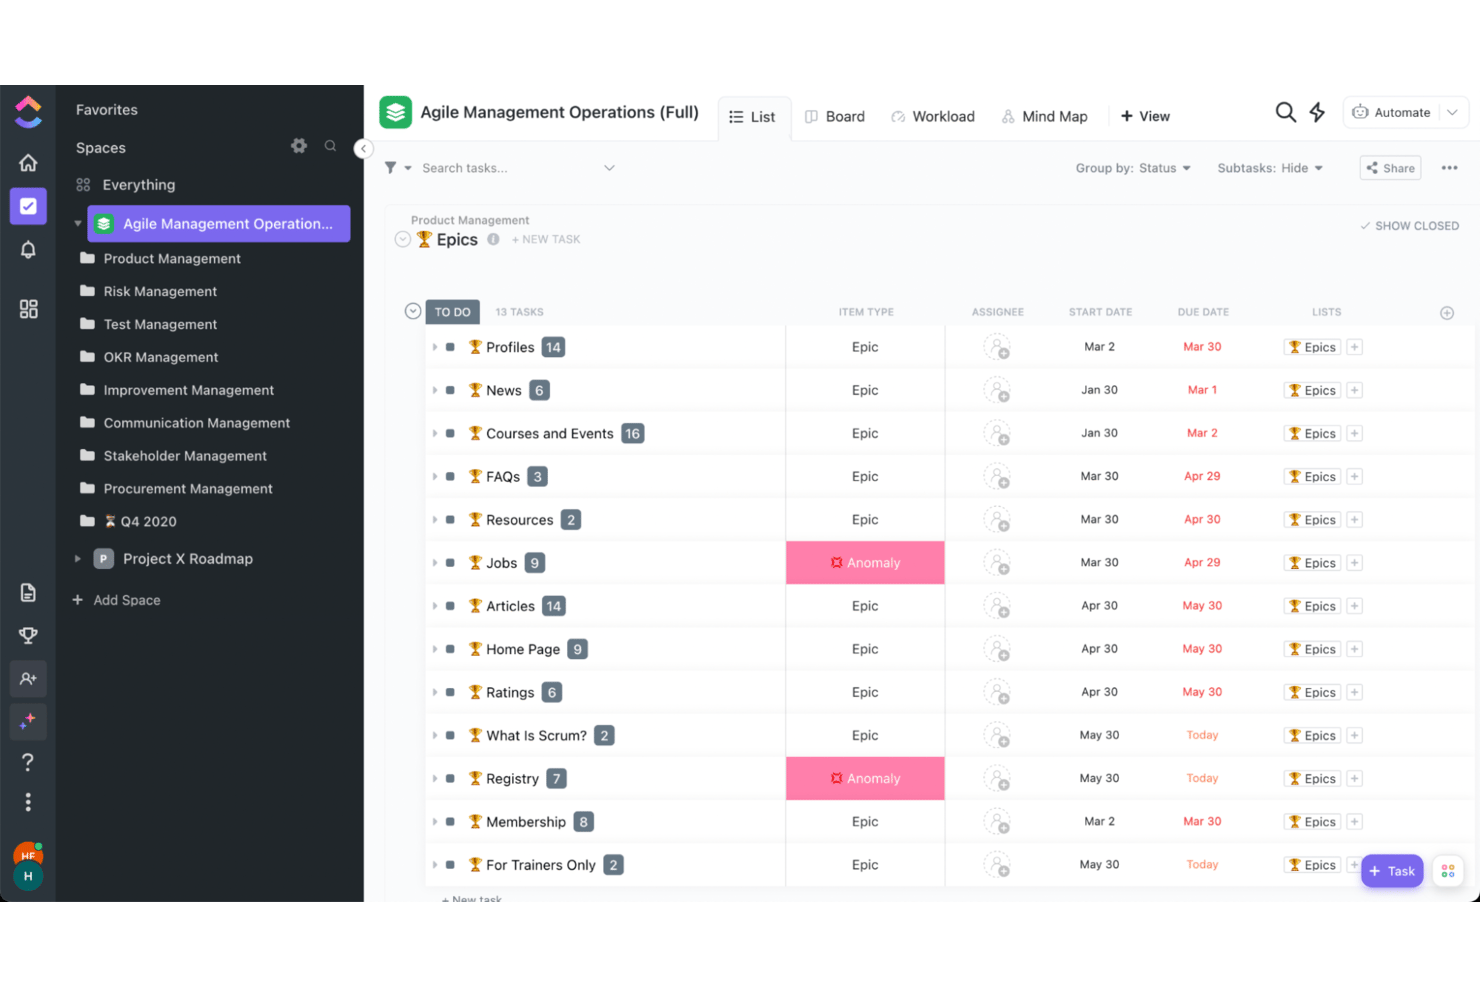1480x987 pixels.
Task: Open the Goals trophy icon in left rail
Action: [x=28, y=636]
